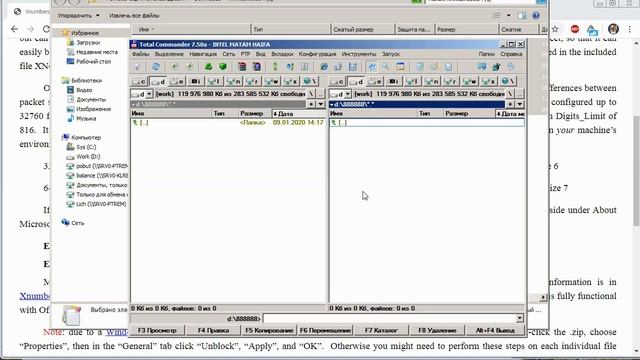Open Network Neighborhood button in left drive bar
Viewport: 640px width, 360px height.
click(x=310, y=82)
